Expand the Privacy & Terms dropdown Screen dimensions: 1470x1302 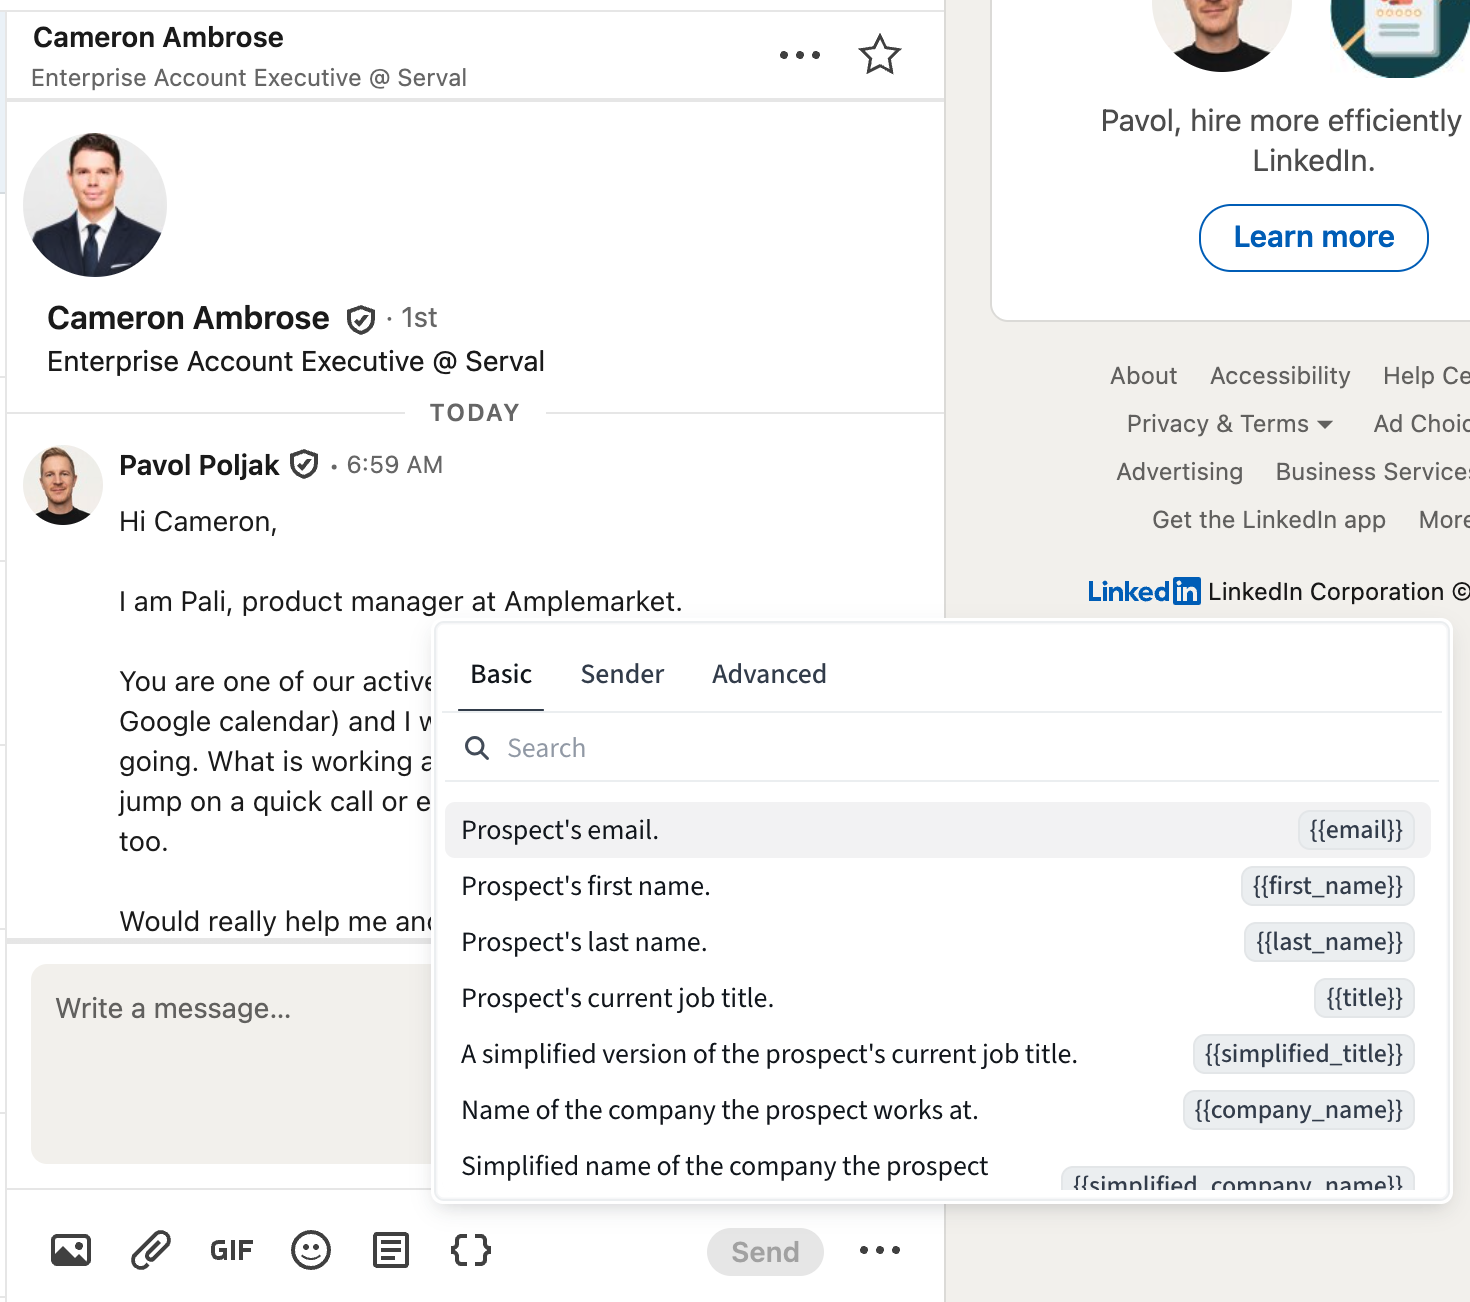coord(1230,424)
